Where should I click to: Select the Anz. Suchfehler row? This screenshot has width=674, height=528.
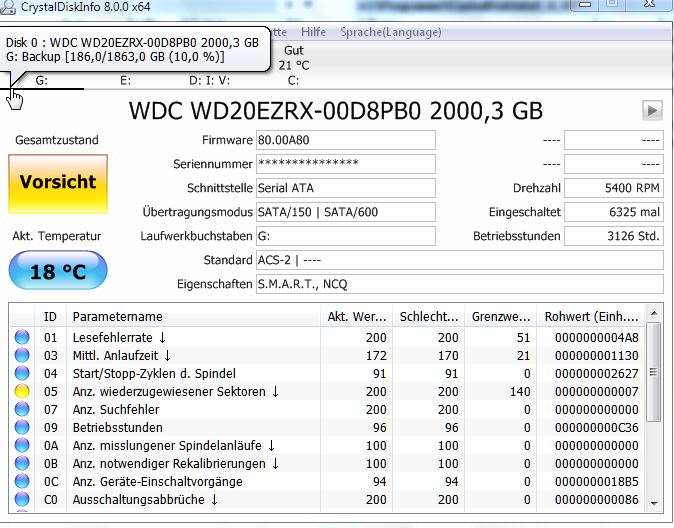pyautogui.click(x=116, y=410)
